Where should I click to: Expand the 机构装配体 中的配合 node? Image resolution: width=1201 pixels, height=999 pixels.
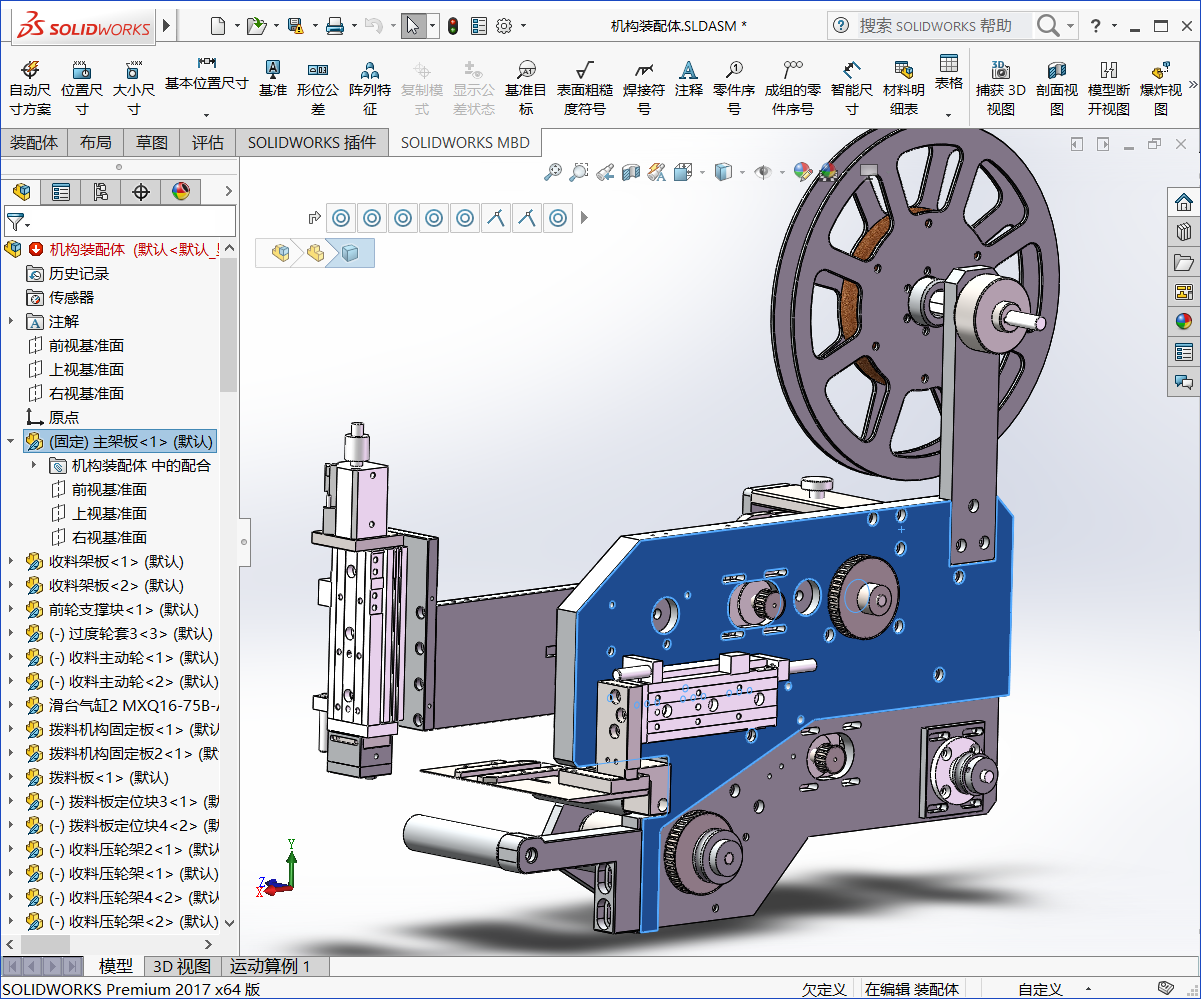[x=34, y=465]
